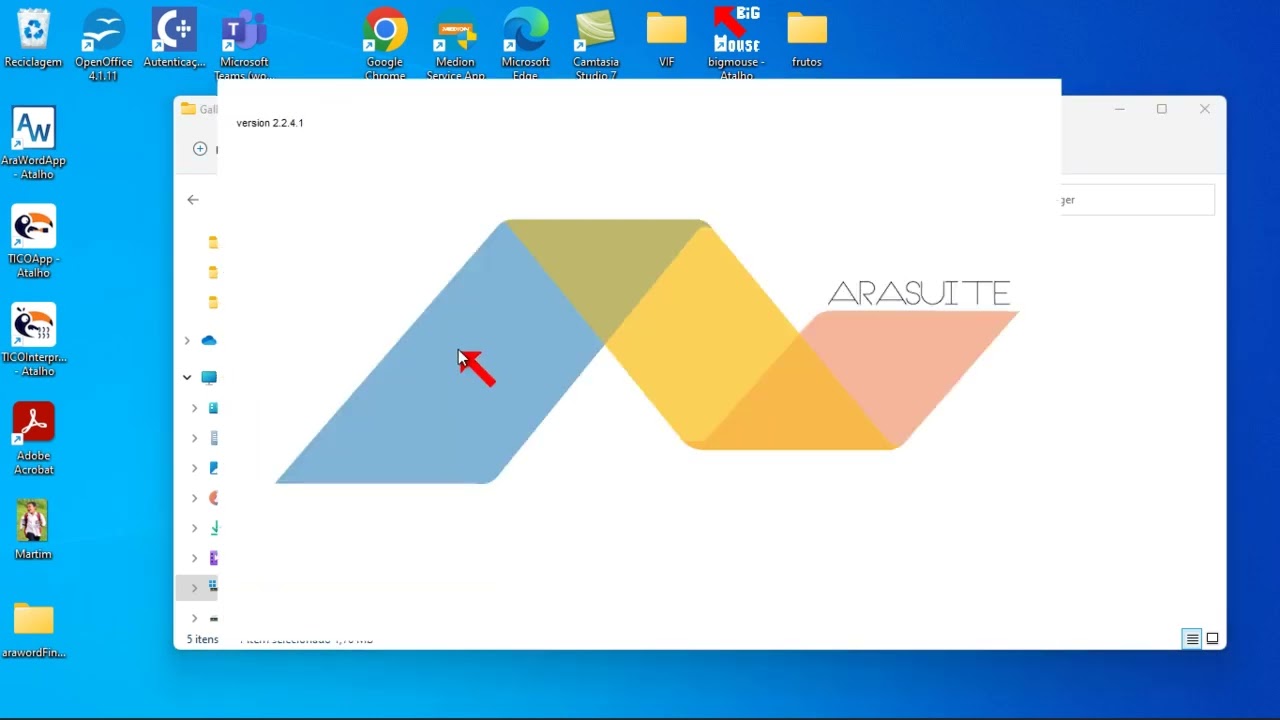This screenshot has height=720, width=1280.
Task: Launch Microsoft Teams desktop shortcut
Action: [x=244, y=44]
